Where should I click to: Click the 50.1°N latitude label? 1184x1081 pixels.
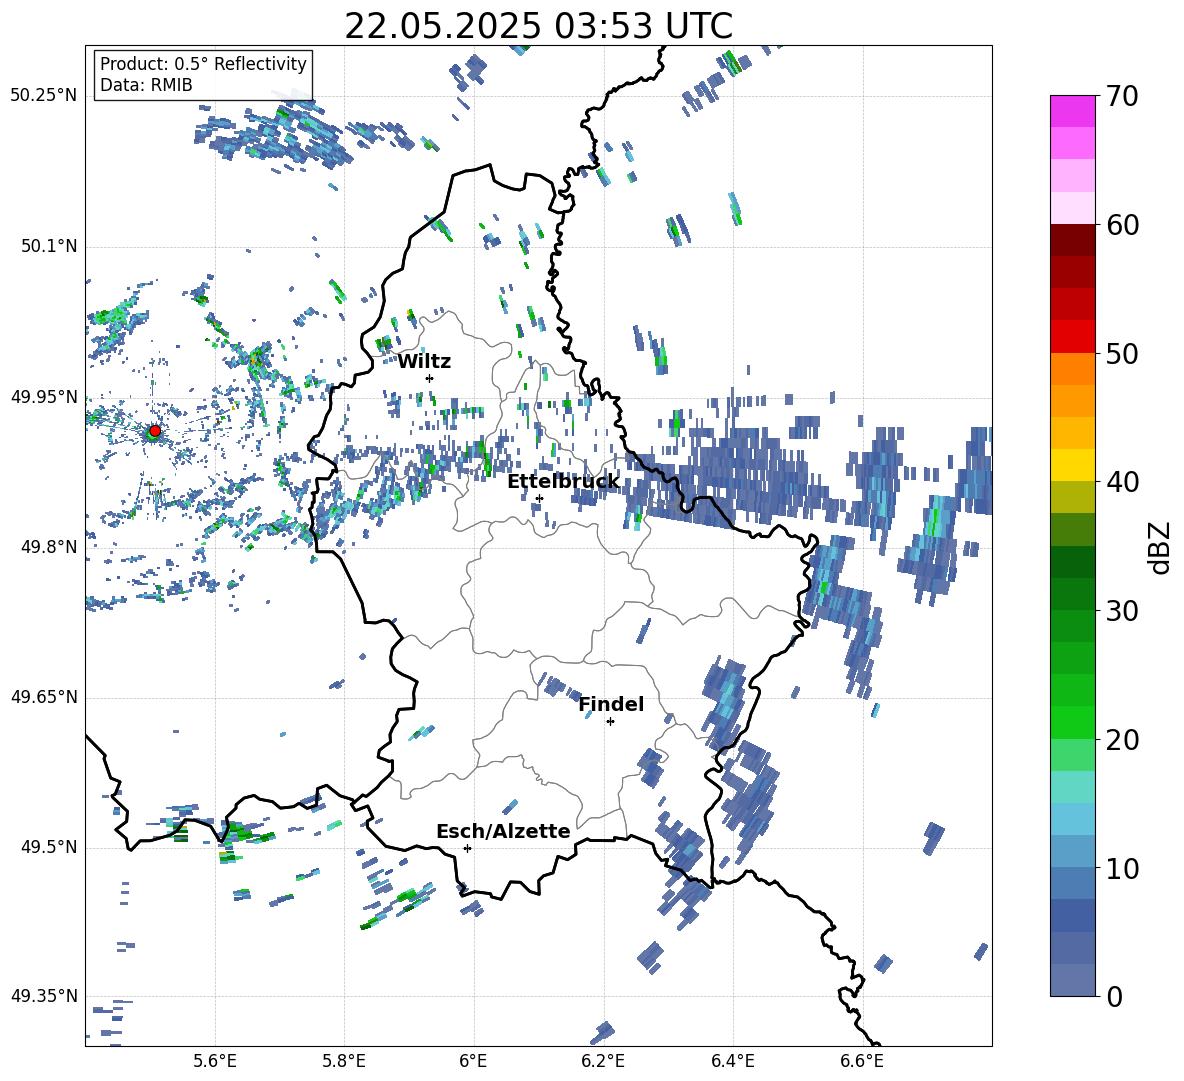pos(49,247)
